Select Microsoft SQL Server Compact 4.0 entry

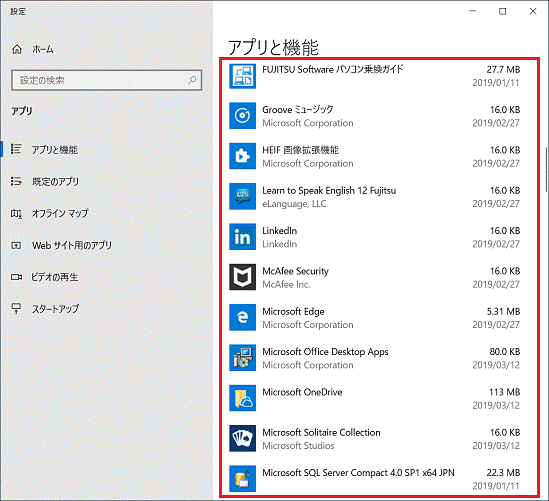(358, 473)
